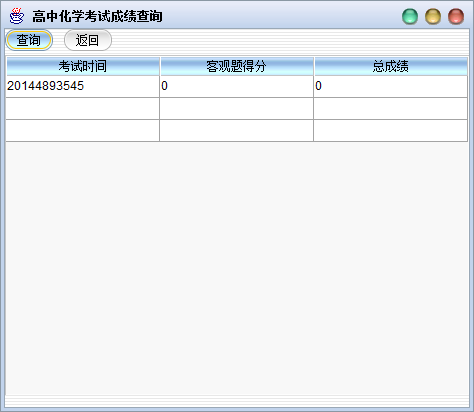Select the cell 20144893545
Screen dimensions: 474x412
coord(82,86)
